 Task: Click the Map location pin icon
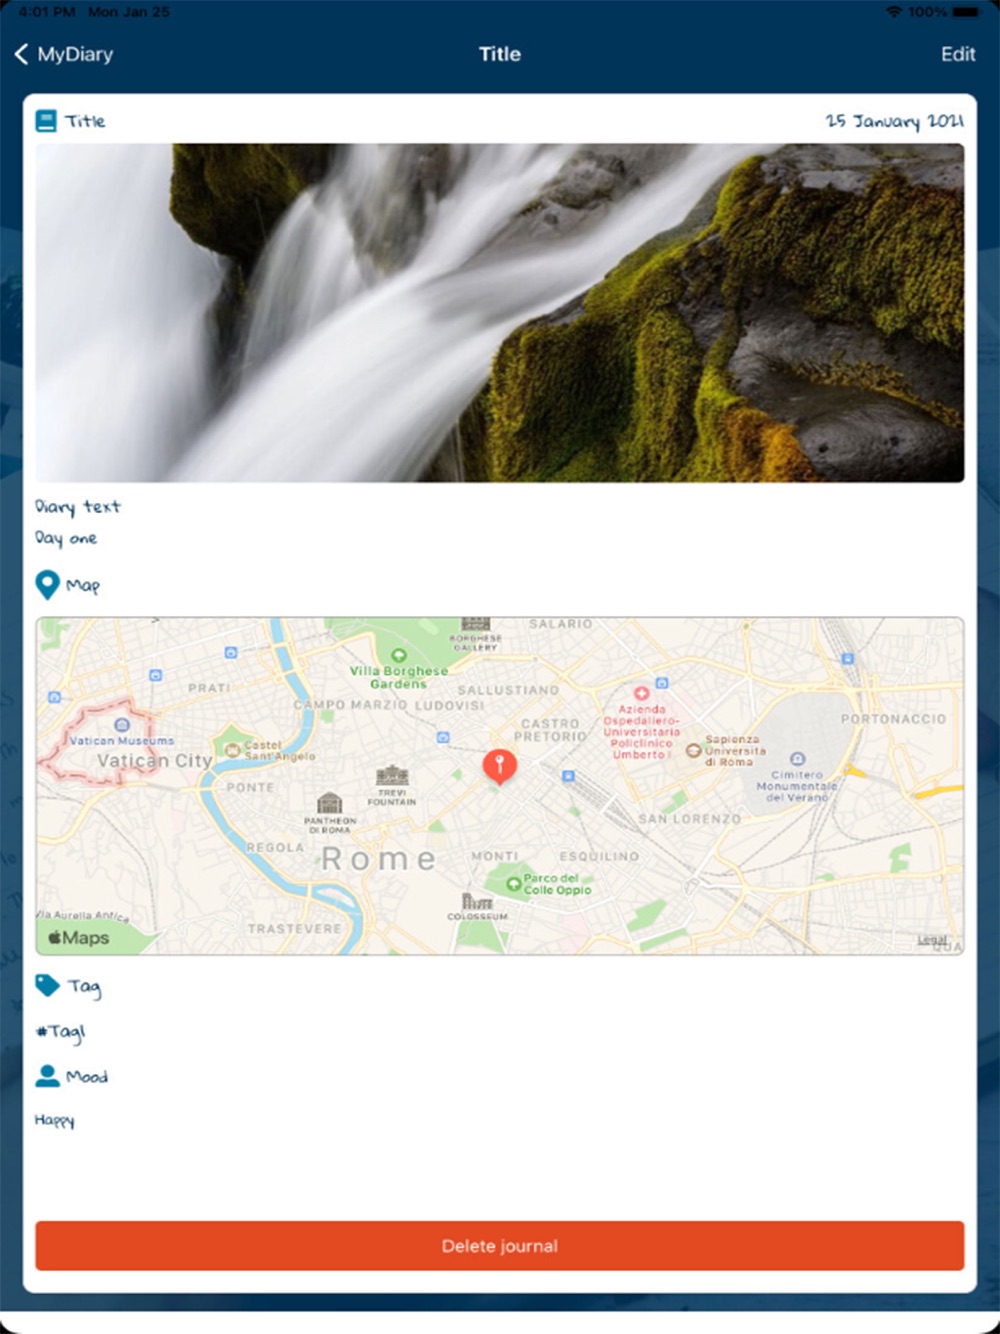click(x=47, y=585)
